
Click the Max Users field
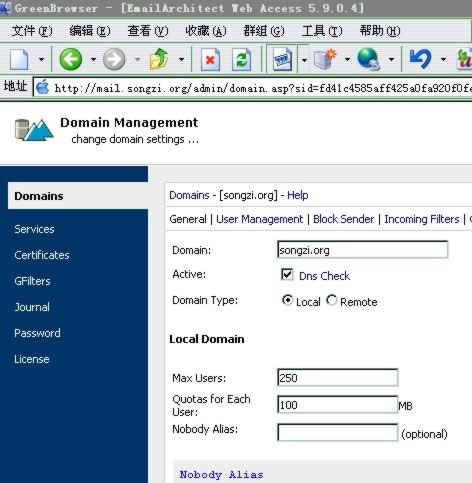coord(337,378)
